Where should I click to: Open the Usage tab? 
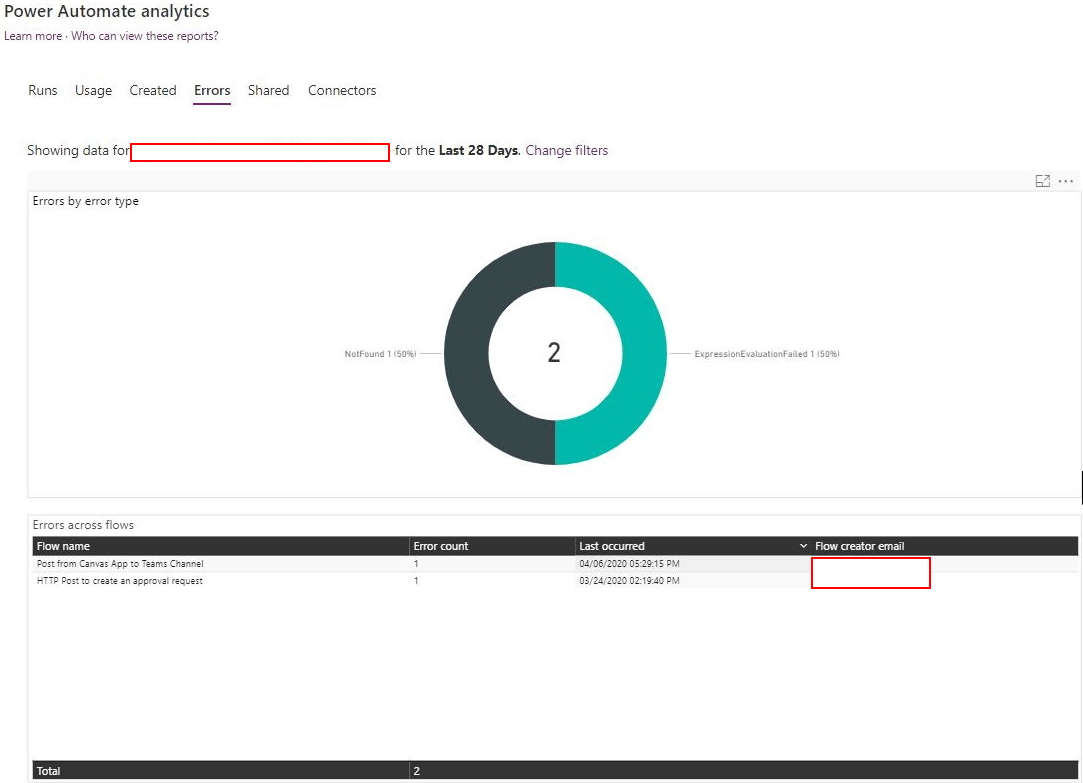tap(93, 90)
